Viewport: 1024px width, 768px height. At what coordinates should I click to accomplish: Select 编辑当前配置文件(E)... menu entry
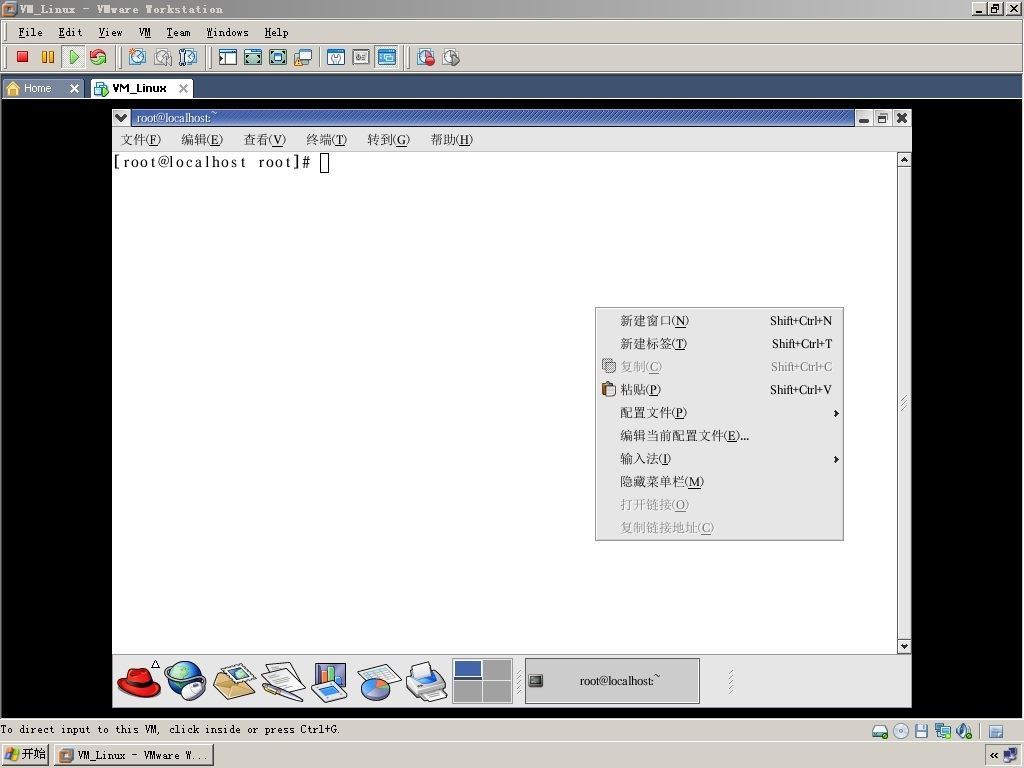720,436
